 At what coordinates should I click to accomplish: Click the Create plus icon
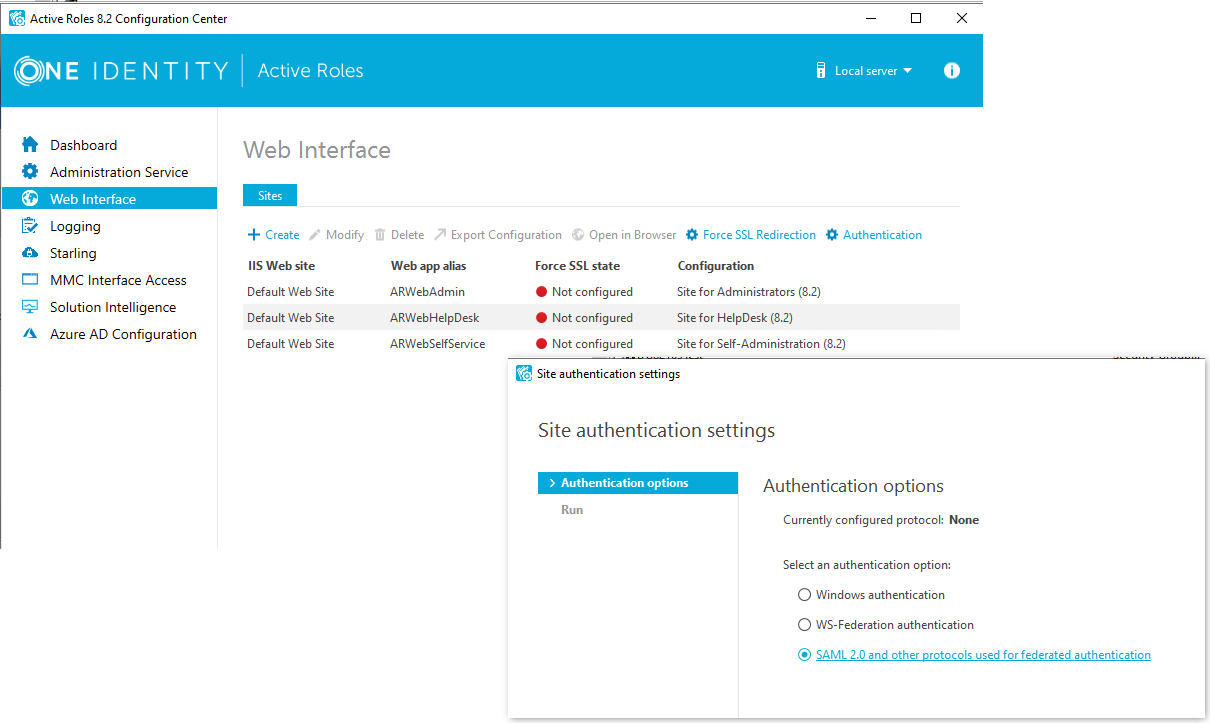(254, 235)
